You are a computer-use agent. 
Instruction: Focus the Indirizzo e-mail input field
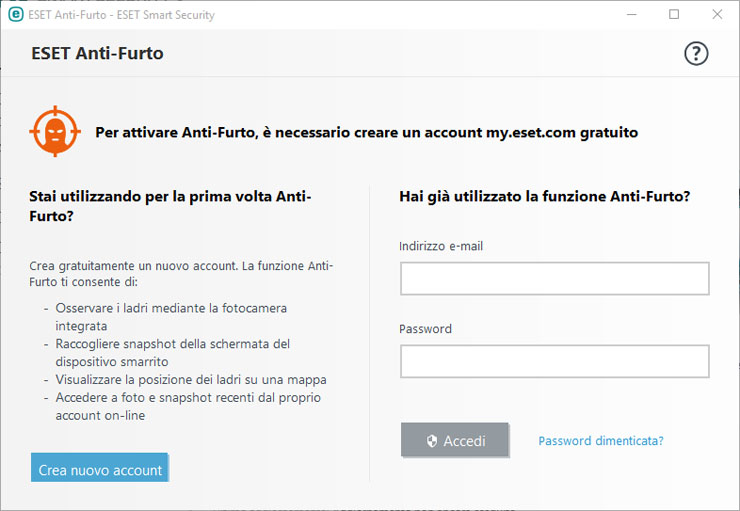click(554, 279)
